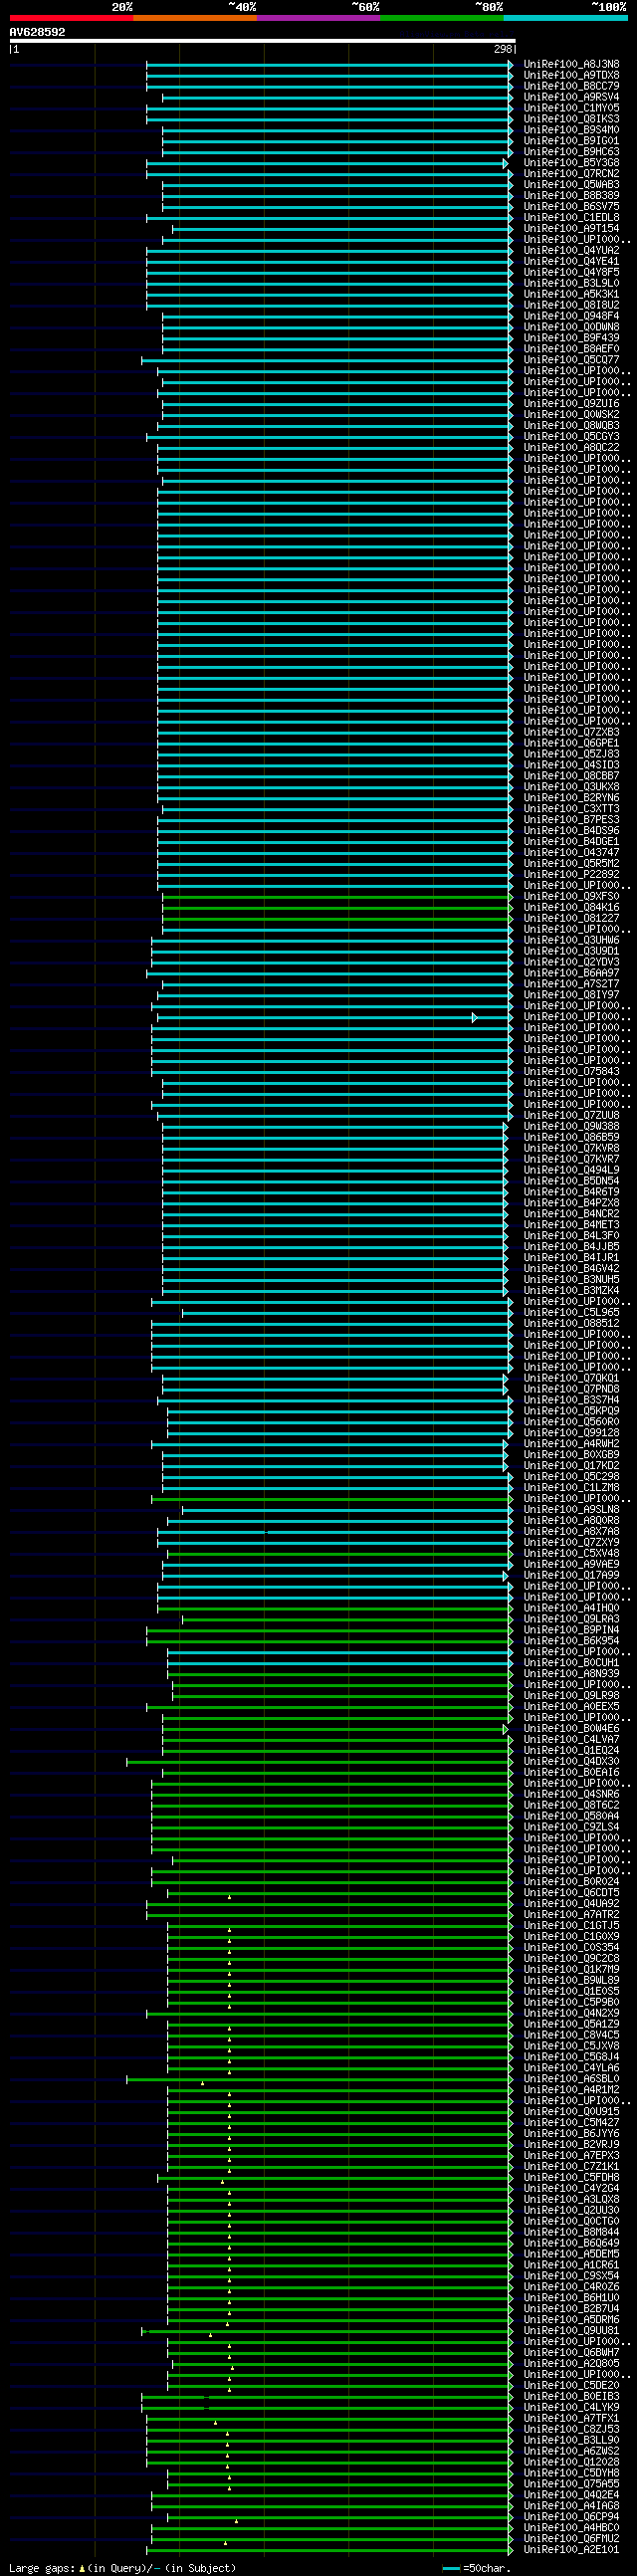
Task: Click the alignment bar for UniRef100_Q5CQ77
Action: pyautogui.click(x=327, y=360)
